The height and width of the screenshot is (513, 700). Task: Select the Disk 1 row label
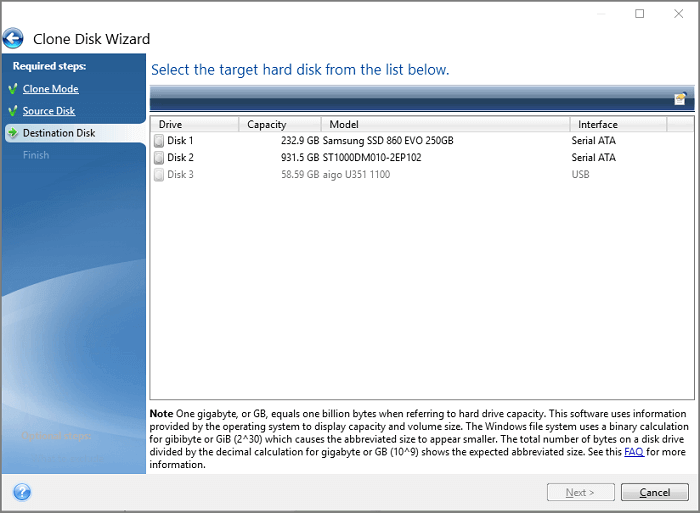180,141
